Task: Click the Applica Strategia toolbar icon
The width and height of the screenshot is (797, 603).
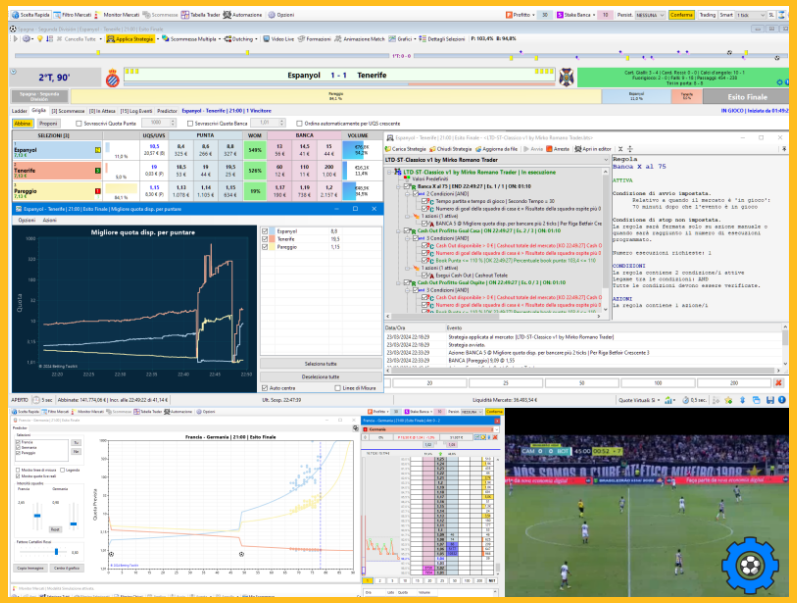Action: pos(127,38)
